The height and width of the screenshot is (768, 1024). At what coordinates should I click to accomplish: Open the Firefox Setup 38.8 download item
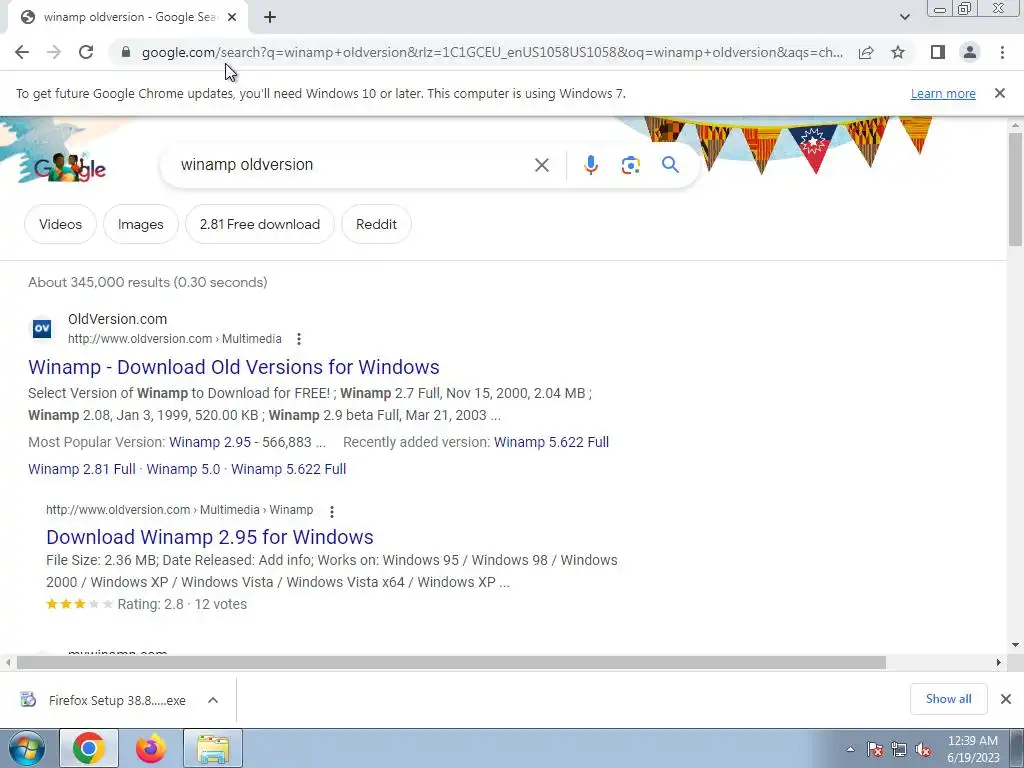click(x=104, y=700)
